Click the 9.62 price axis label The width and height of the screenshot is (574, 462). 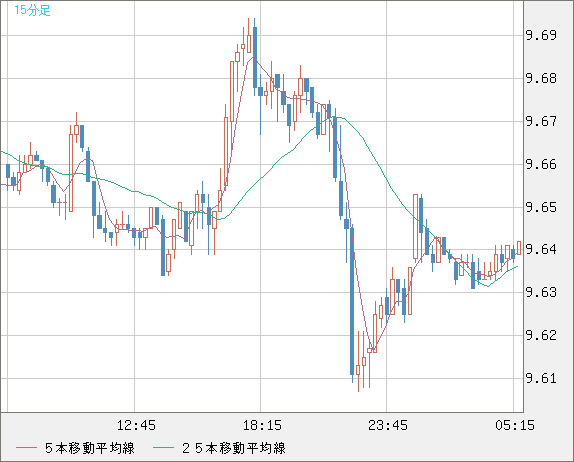tap(541, 335)
